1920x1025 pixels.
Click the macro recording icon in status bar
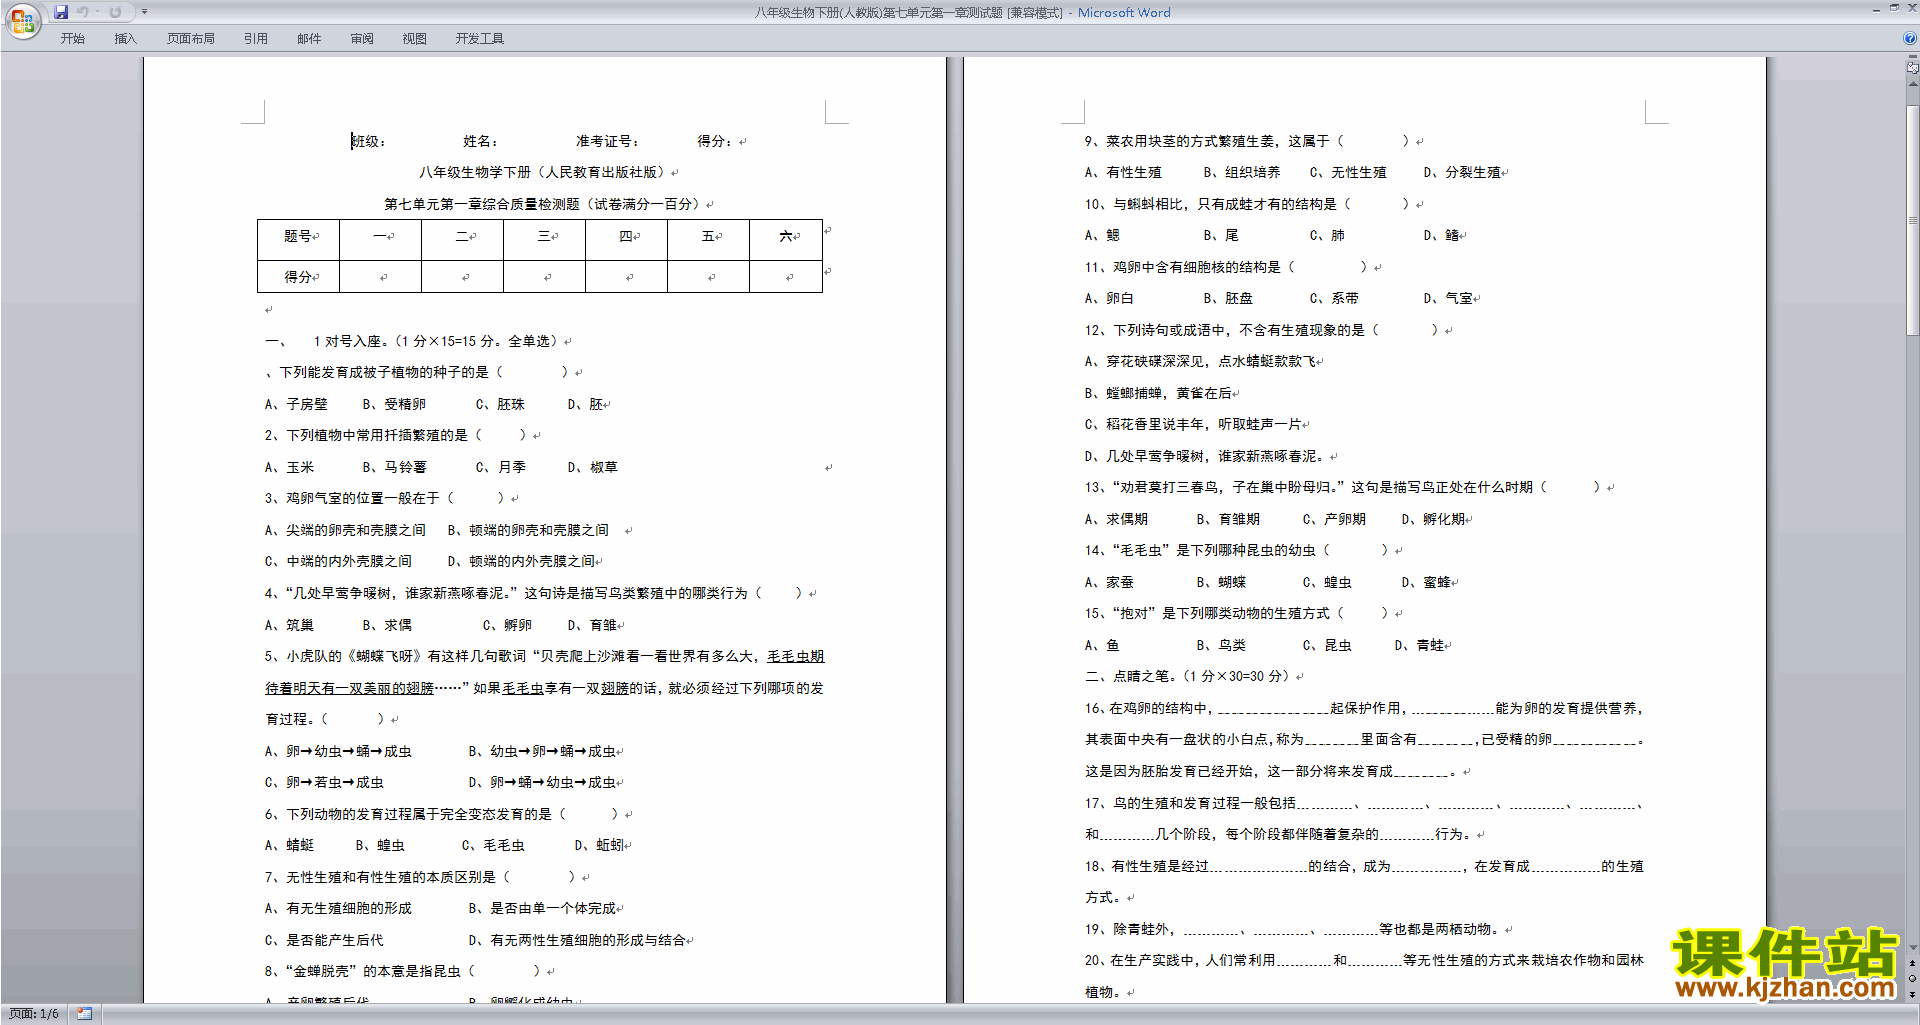point(84,1014)
